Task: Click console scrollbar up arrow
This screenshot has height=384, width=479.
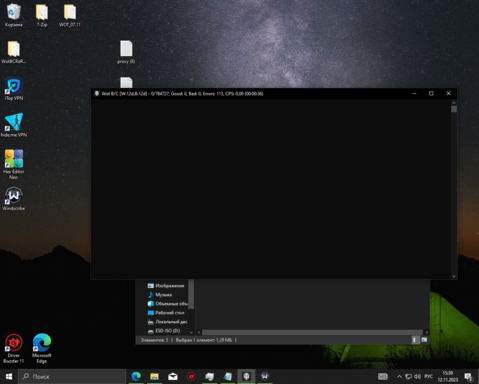Action: (x=454, y=102)
